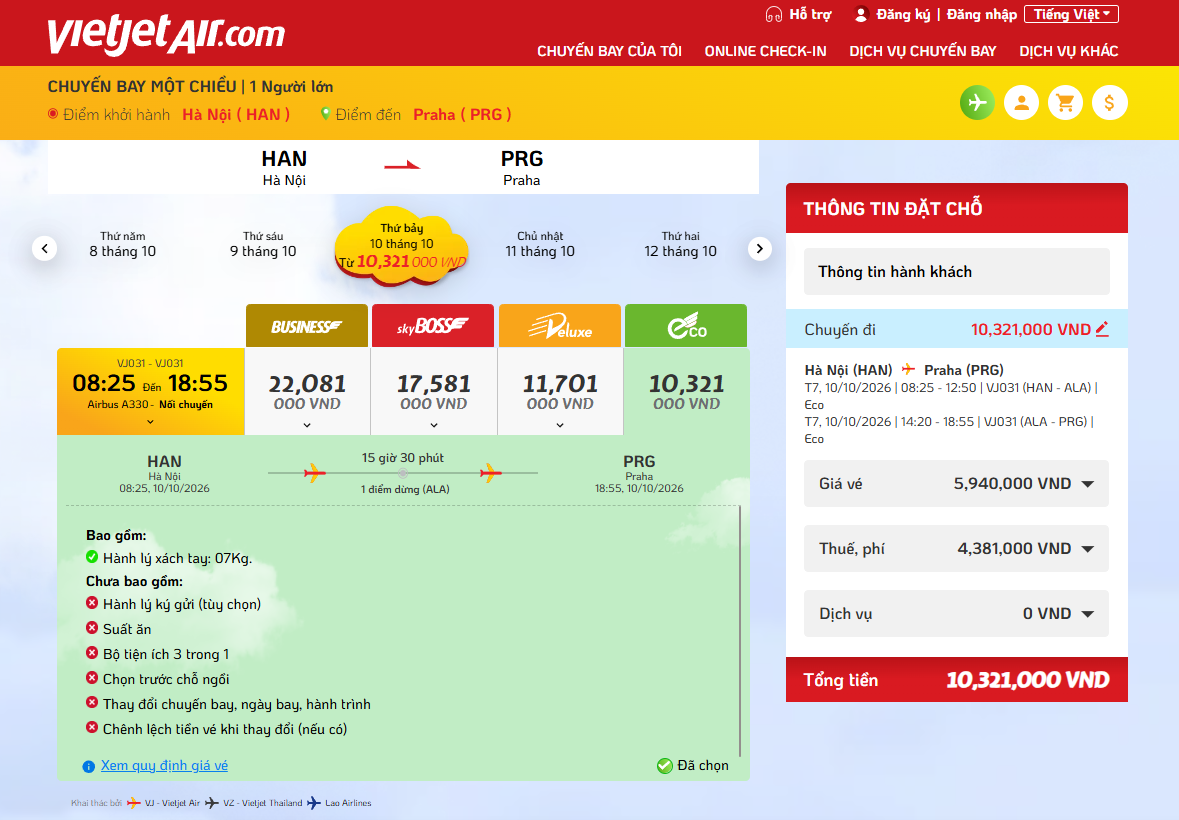
Task: Click the Lao Airlines operator icon
Action: pyautogui.click(x=314, y=803)
